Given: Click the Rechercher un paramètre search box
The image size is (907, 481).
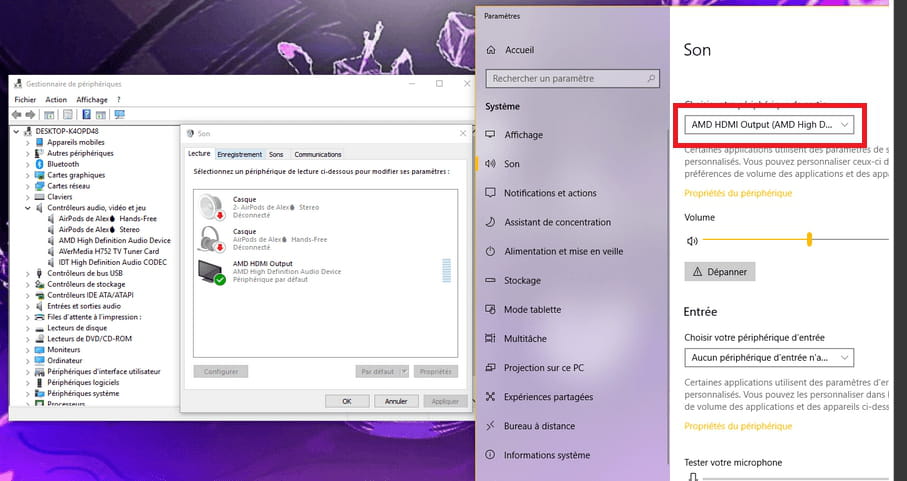Looking at the screenshot, I should 573,79.
